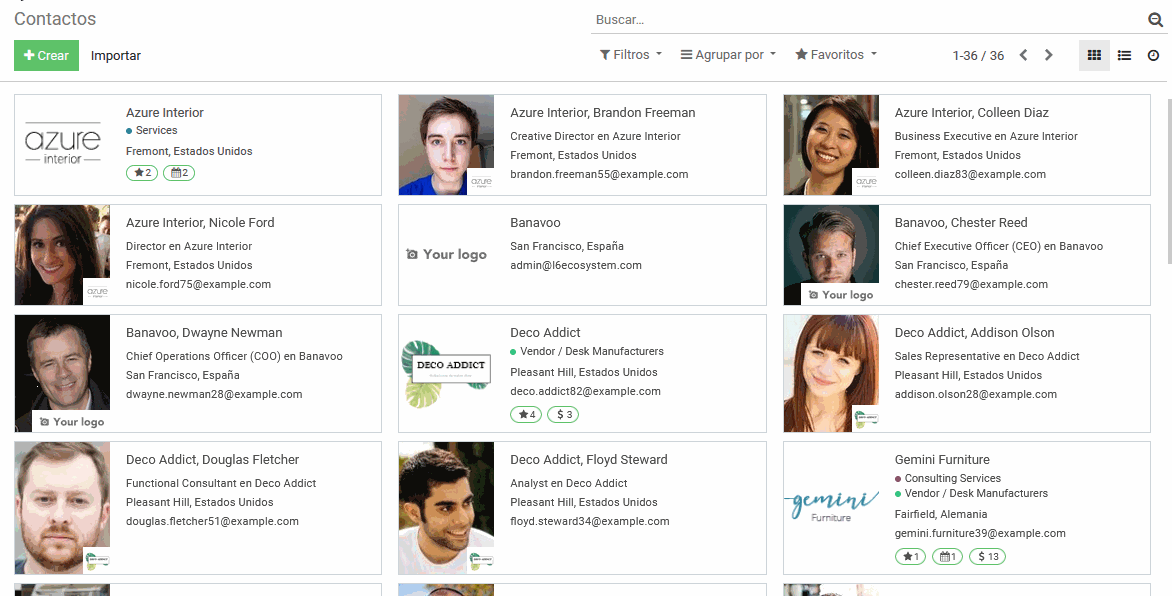Click the Deco Addict logo thumbnail
This screenshot has height=596, width=1172.
tap(446, 373)
